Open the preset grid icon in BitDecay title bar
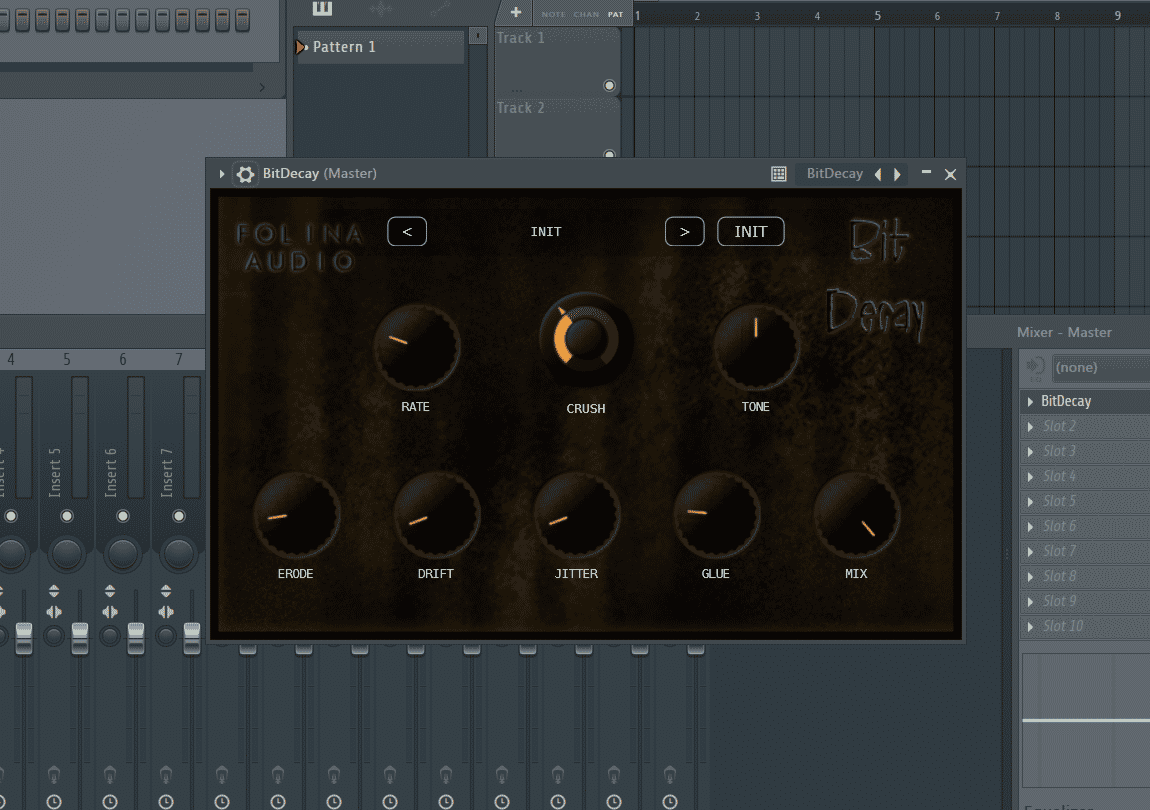1150x810 pixels. pyautogui.click(x=779, y=174)
